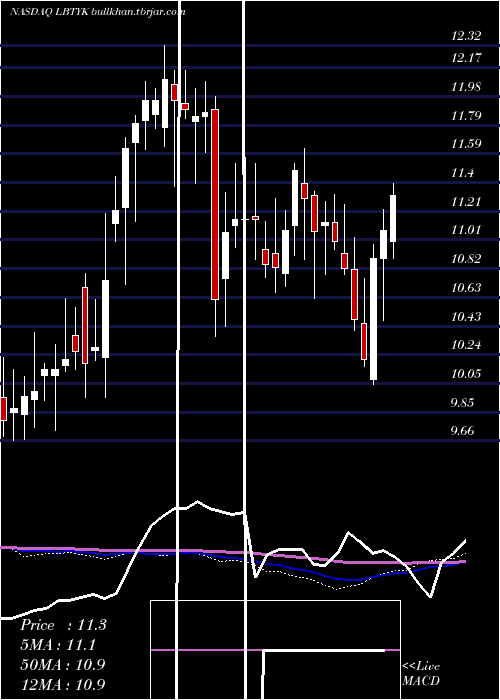Image resolution: width=500 pixels, height=700 pixels.
Task: Click the <<Live MACD label
Action: [x=421, y=673]
